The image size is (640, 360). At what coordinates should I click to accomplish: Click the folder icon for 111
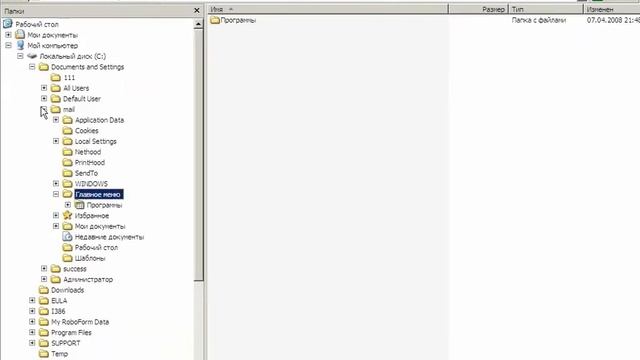56,78
